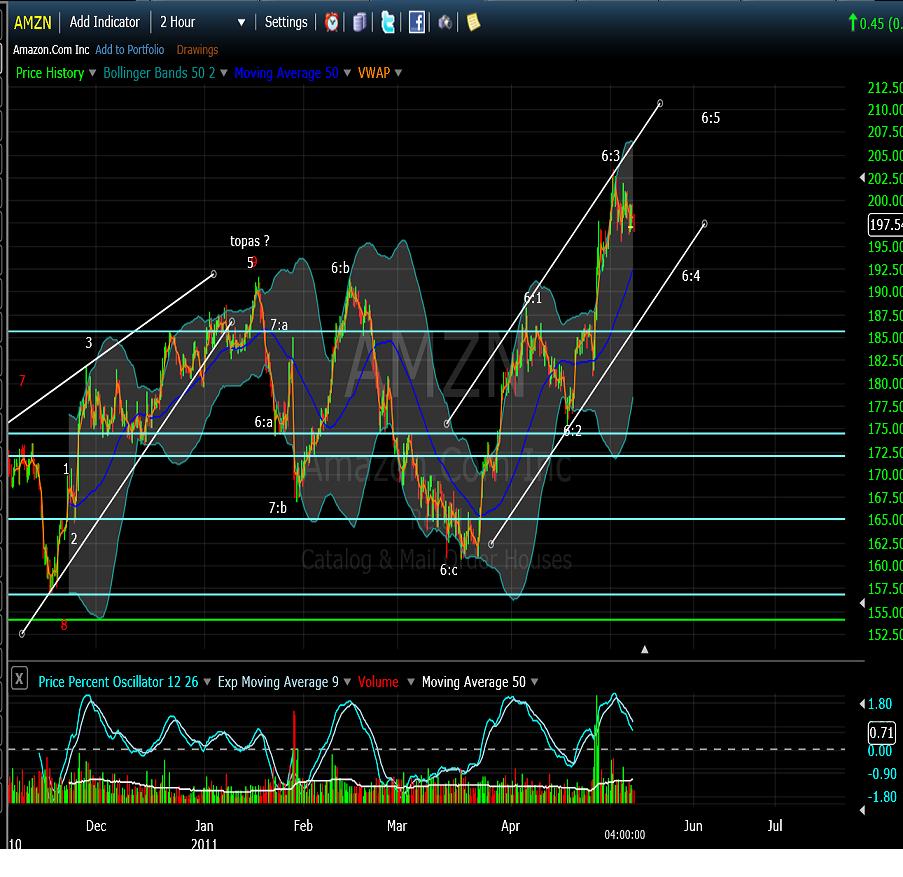
Task: Expand the Bollinger Bands 50 2 dropdown arrow
Action: pos(223,73)
